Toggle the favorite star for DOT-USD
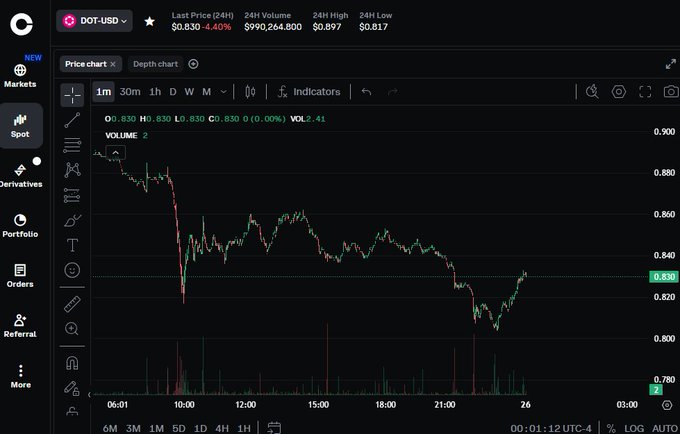Viewport: 680px width, 434px height. [x=150, y=21]
